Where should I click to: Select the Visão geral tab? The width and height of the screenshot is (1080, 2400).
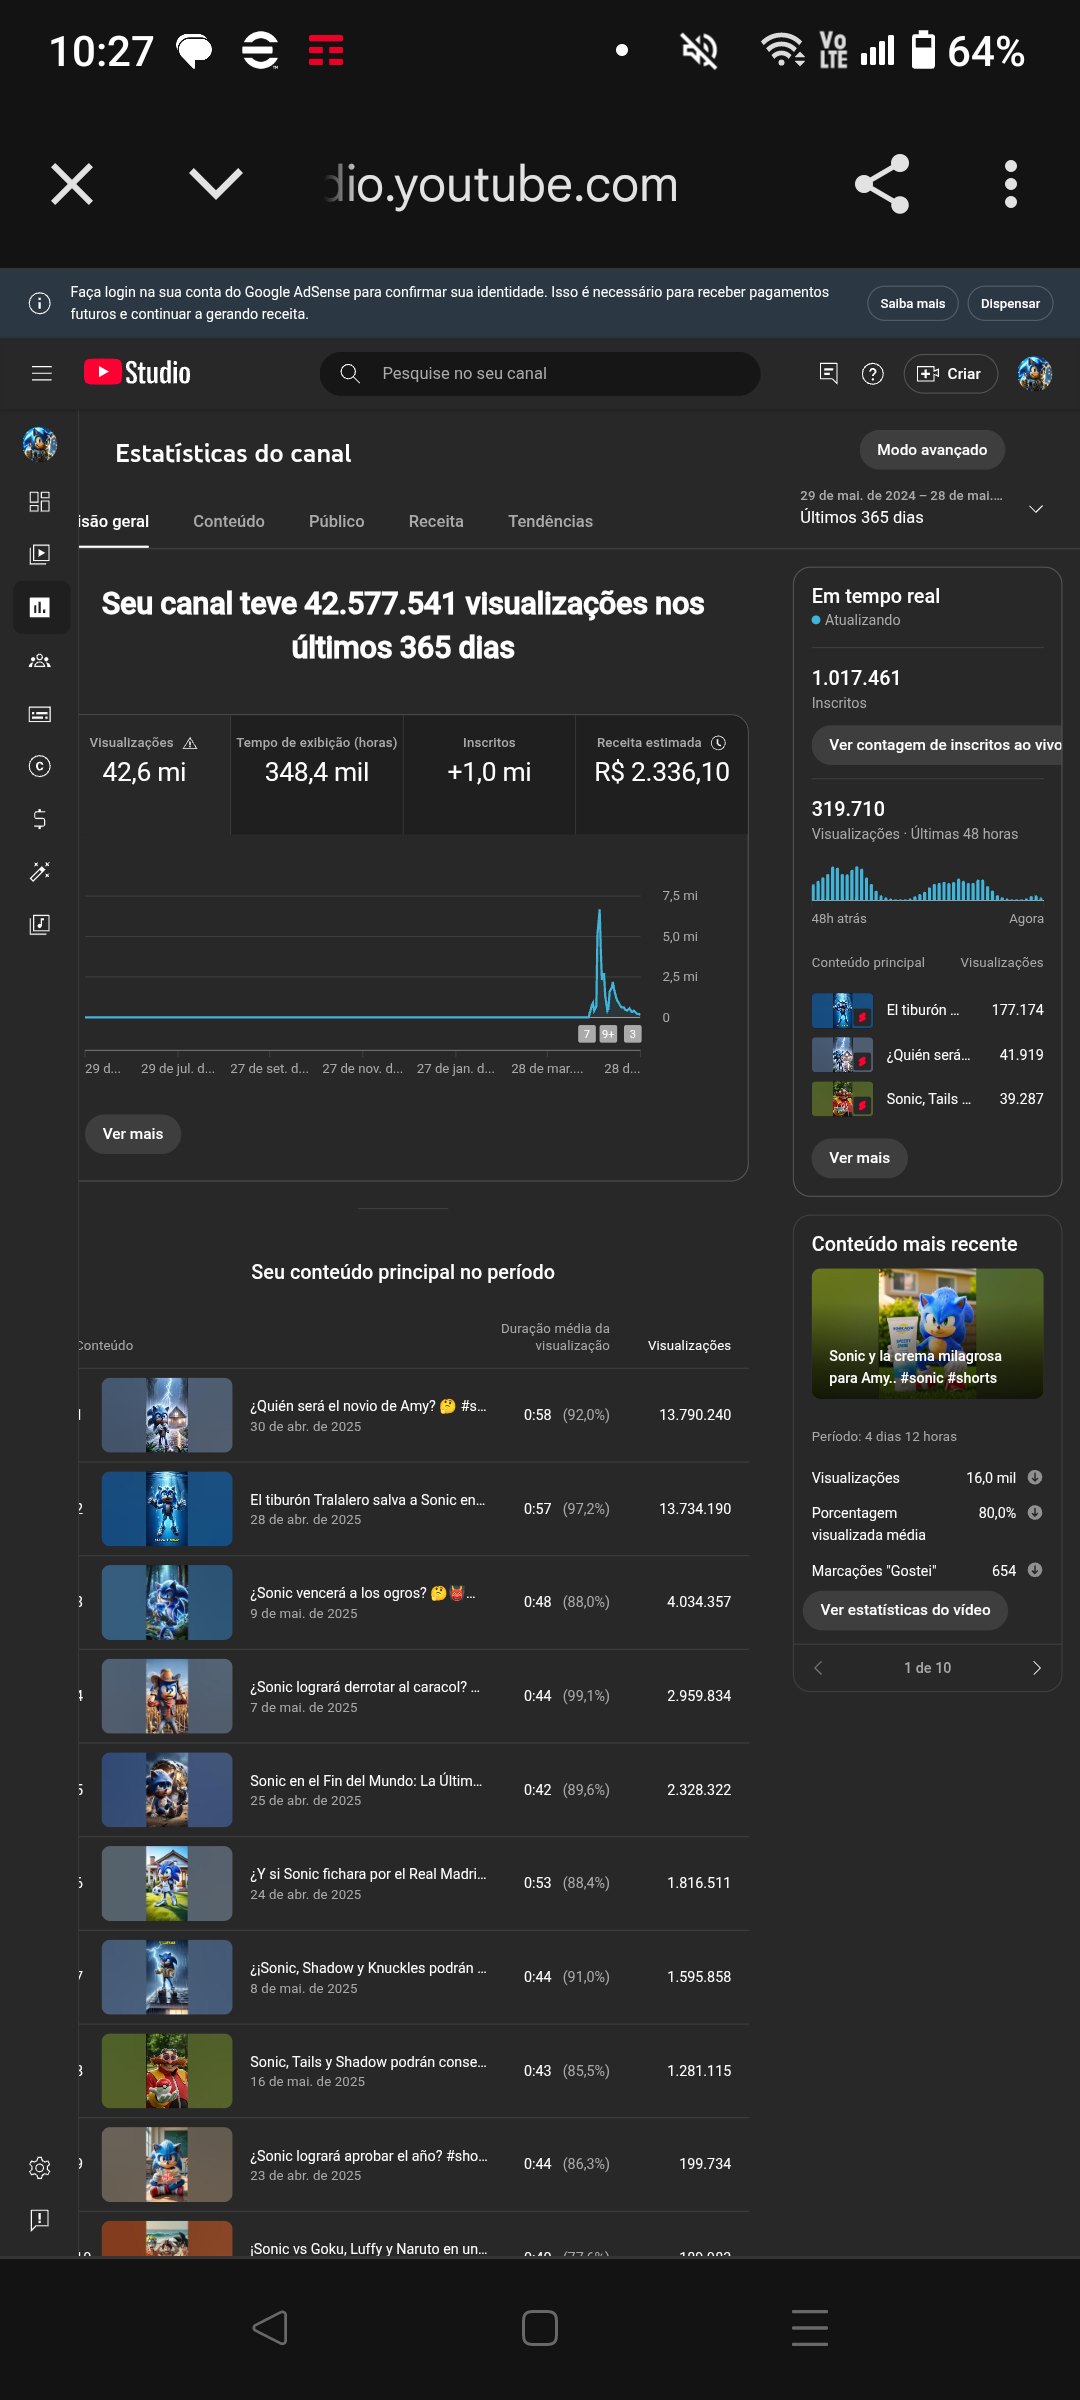click(x=113, y=521)
